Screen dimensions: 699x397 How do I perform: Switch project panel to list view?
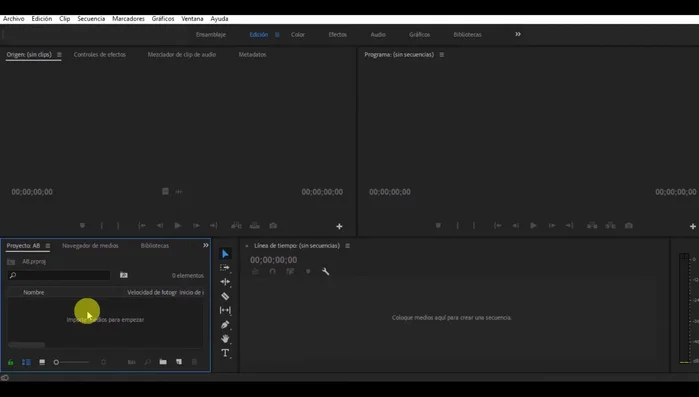26,362
